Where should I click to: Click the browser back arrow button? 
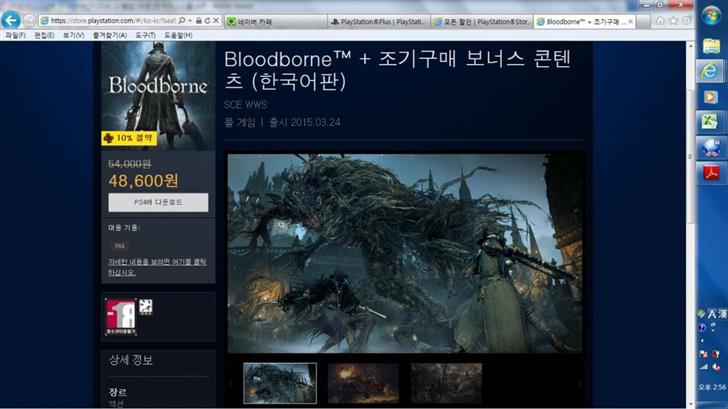(x=11, y=20)
